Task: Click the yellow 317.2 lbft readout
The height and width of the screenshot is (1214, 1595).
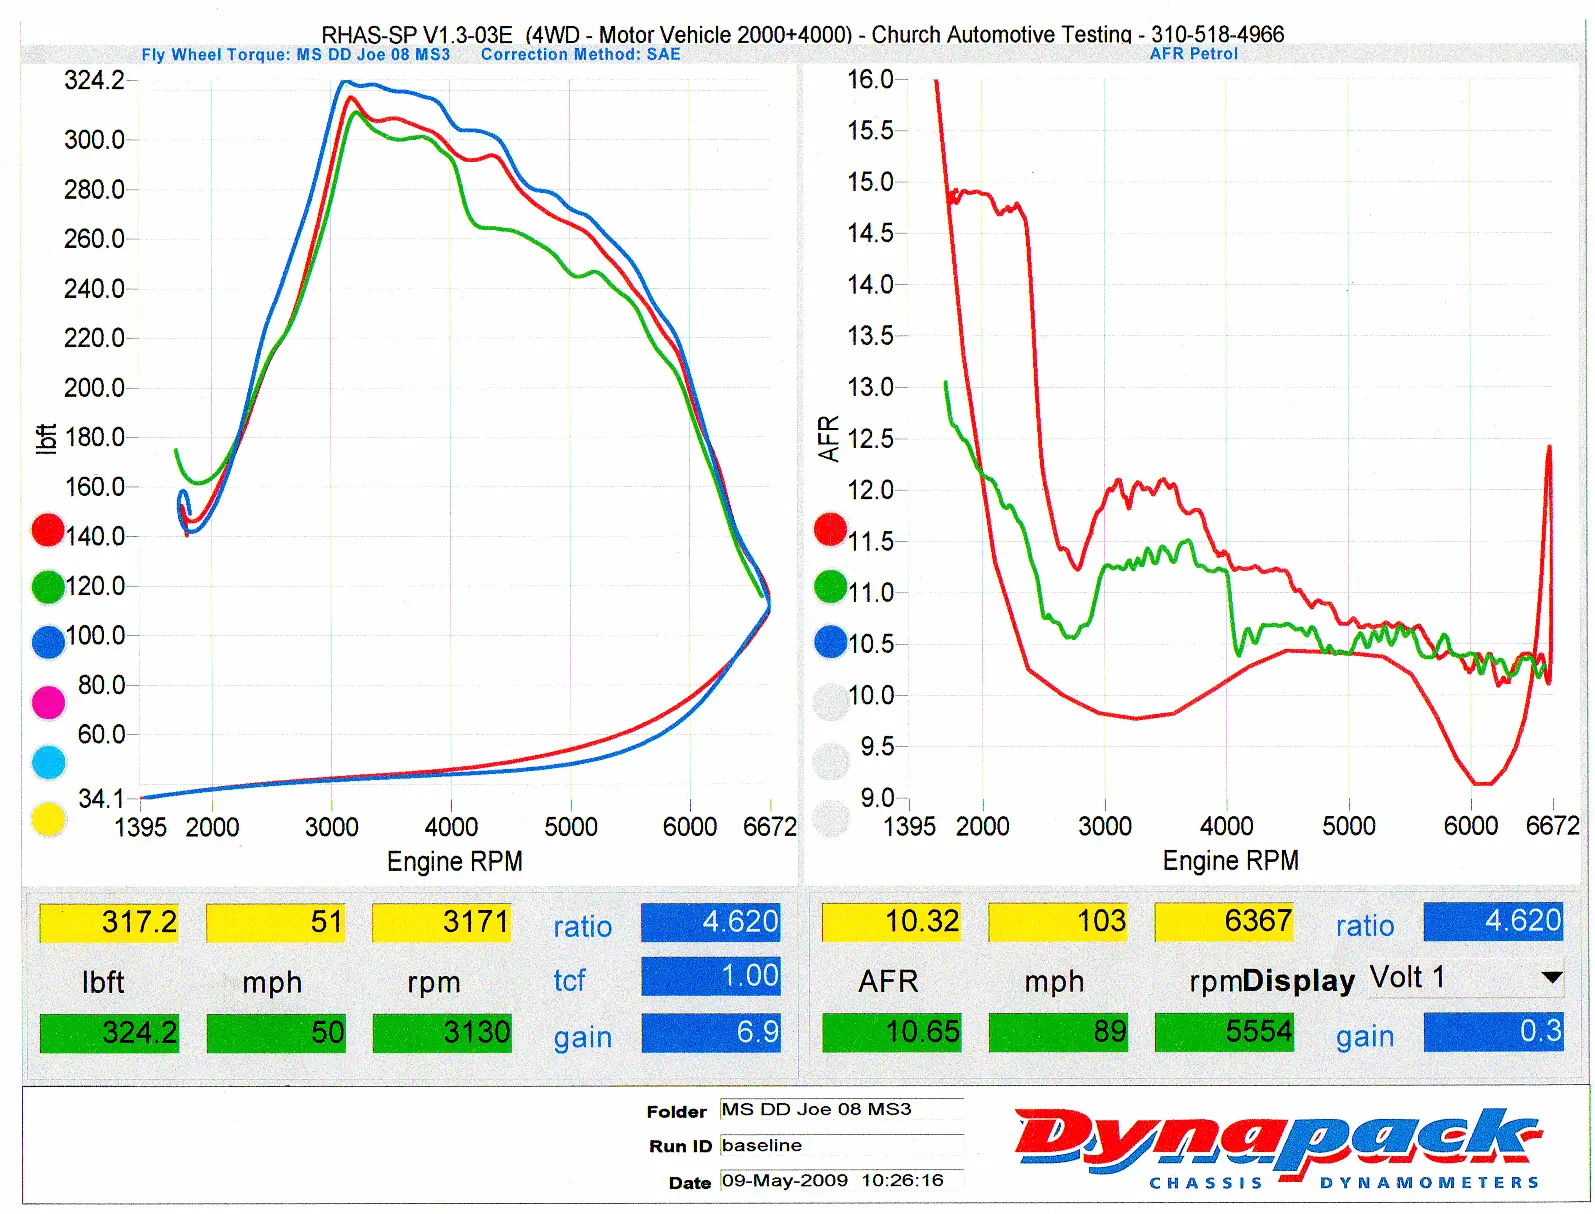Action: tap(109, 922)
